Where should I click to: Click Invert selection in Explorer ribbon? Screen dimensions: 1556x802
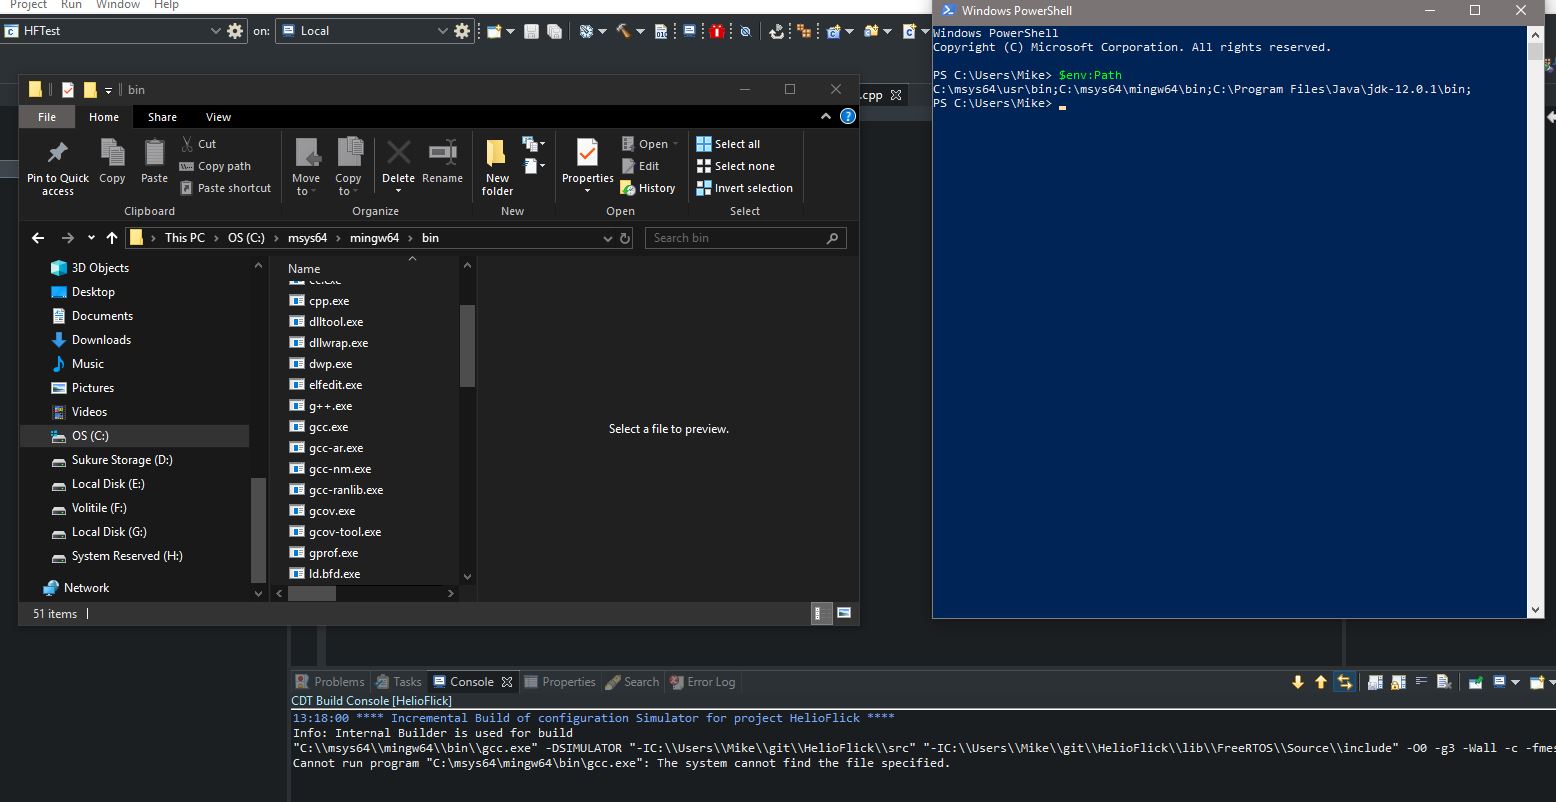click(x=745, y=188)
